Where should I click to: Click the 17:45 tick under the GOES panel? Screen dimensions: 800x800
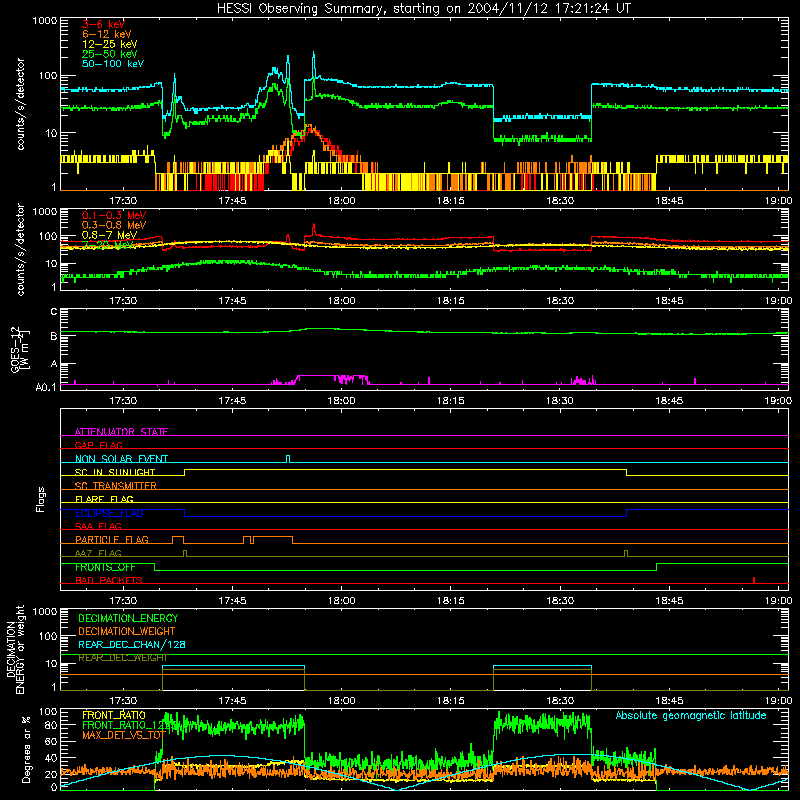[x=232, y=401]
